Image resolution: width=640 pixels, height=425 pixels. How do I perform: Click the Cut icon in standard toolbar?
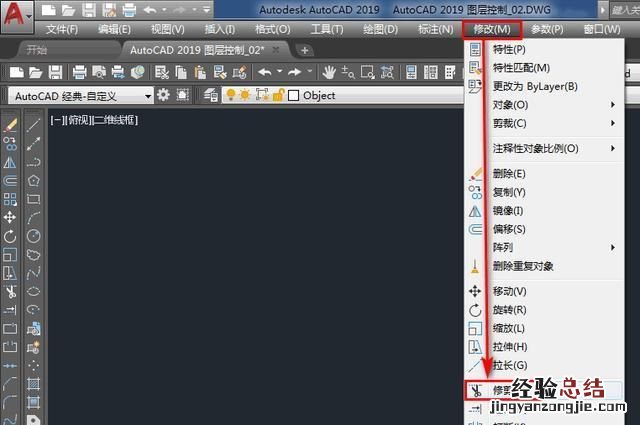tap(162, 73)
